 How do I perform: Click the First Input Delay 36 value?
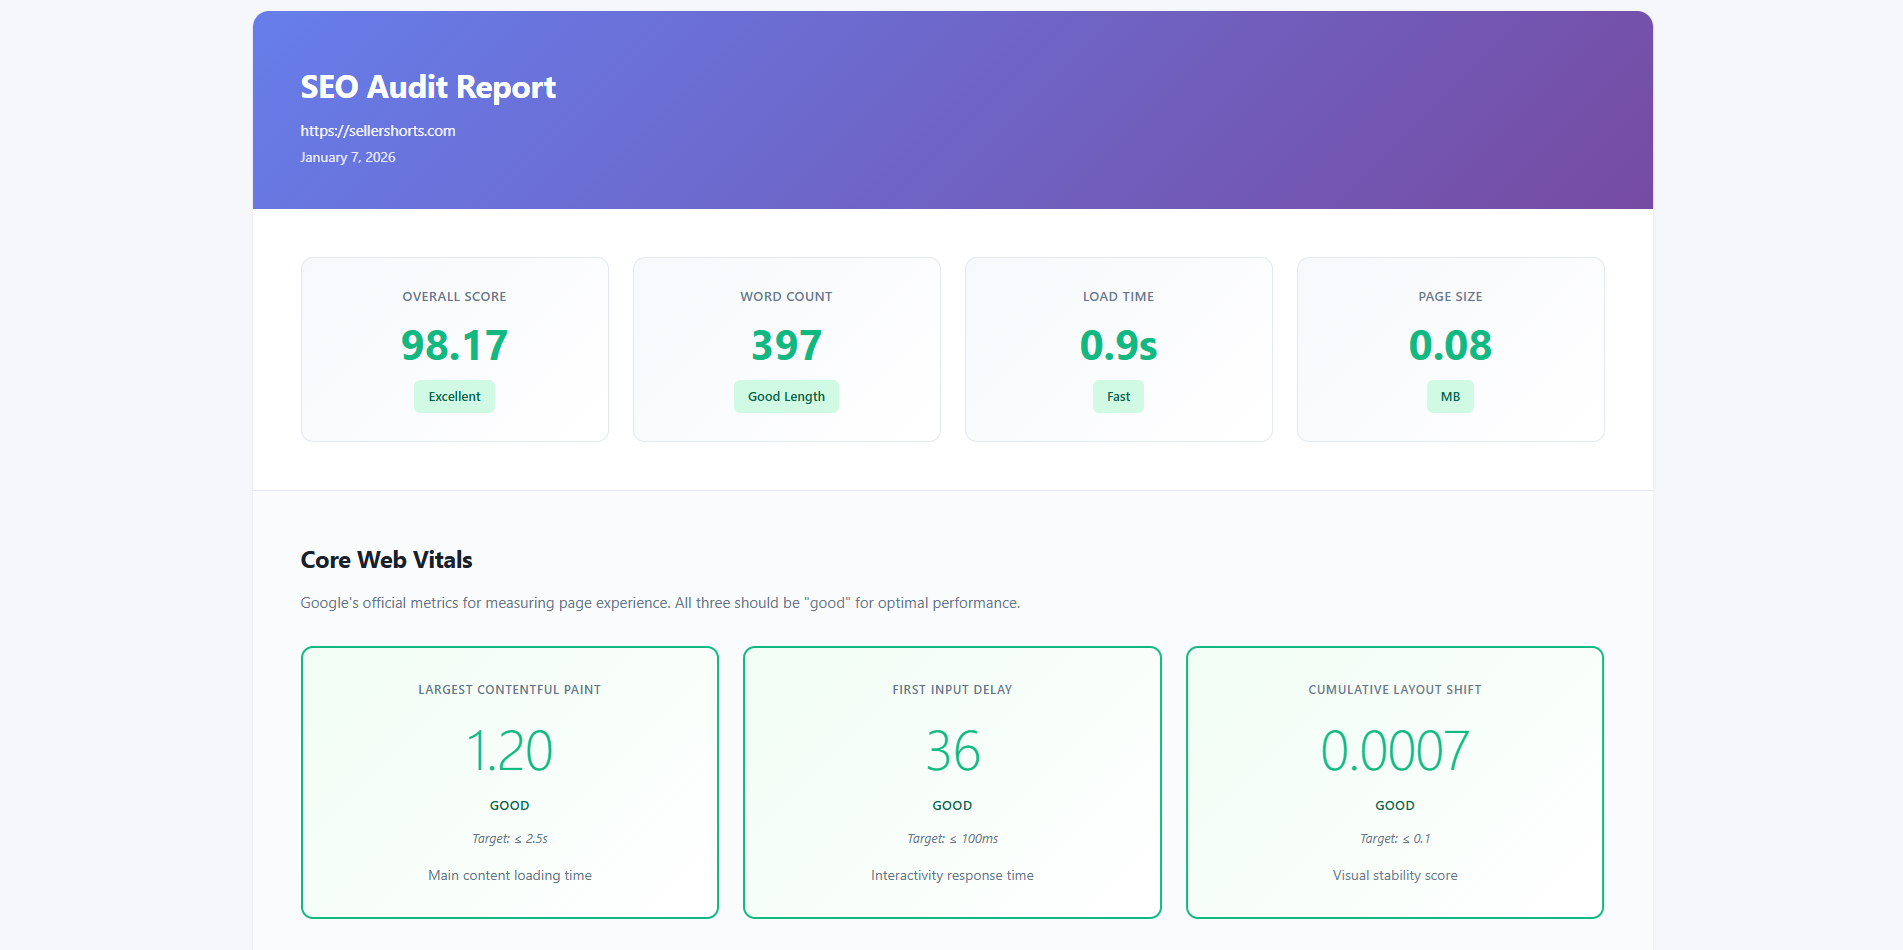952,751
